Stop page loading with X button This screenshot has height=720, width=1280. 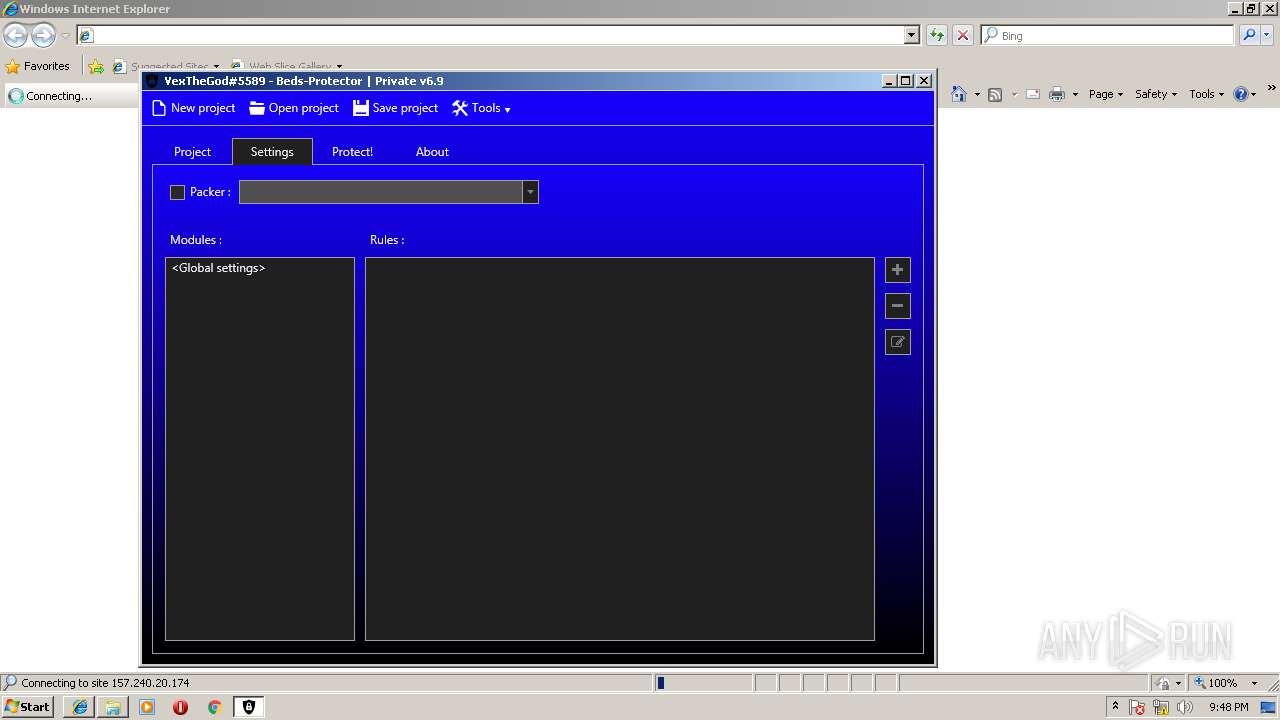(963, 35)
